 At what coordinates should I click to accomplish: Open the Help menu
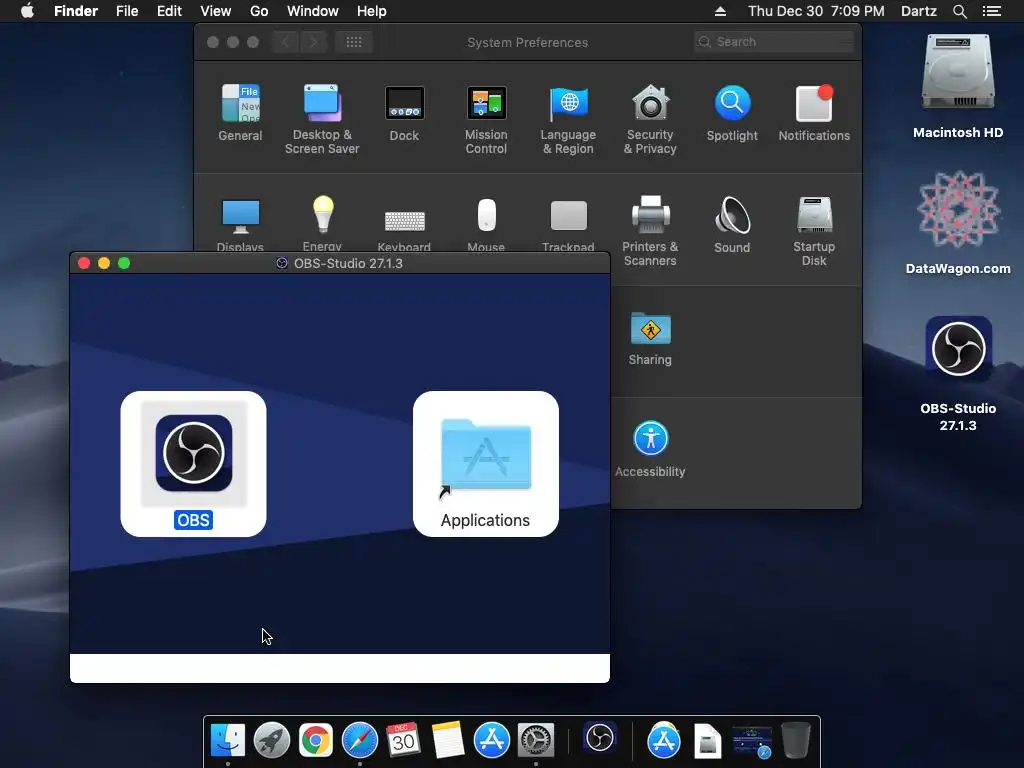click(x=372, y=11)
